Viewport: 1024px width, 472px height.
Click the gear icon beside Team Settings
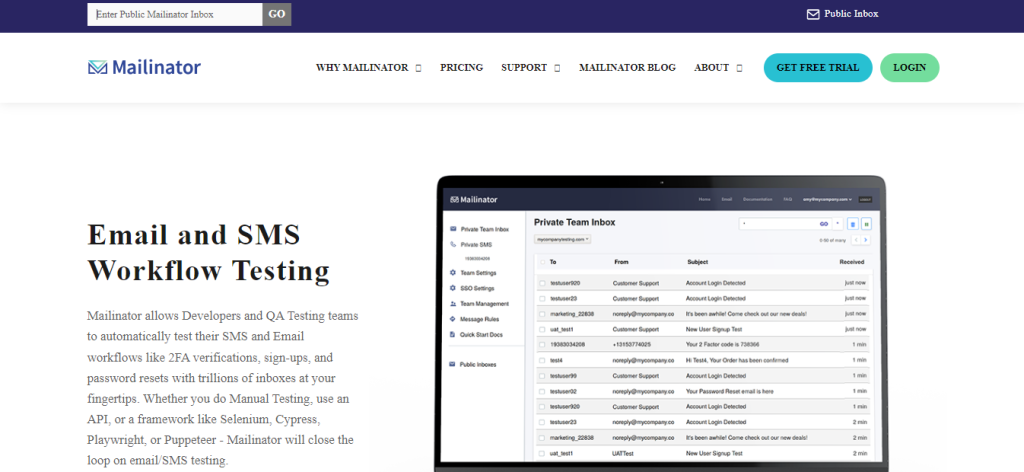click(453, 273)
